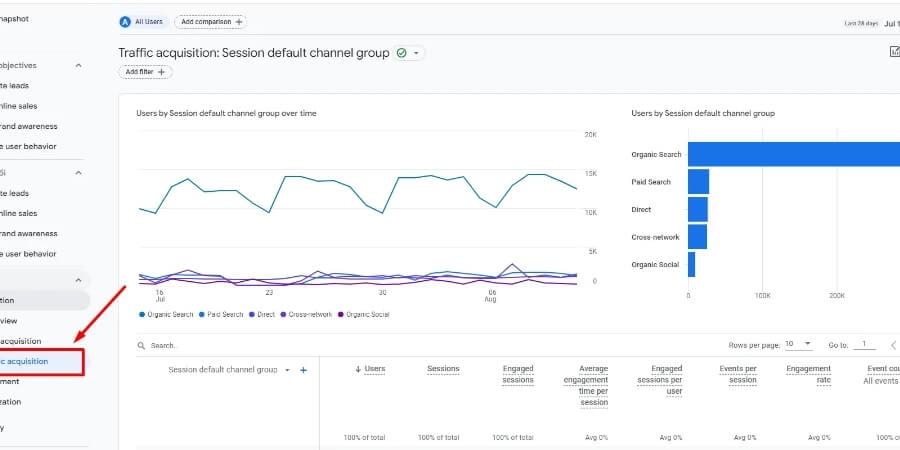Toggle Organic Search in the line chart legend
Image resolution: width=900 pixels, height=450 pixels.
[166, 315]
